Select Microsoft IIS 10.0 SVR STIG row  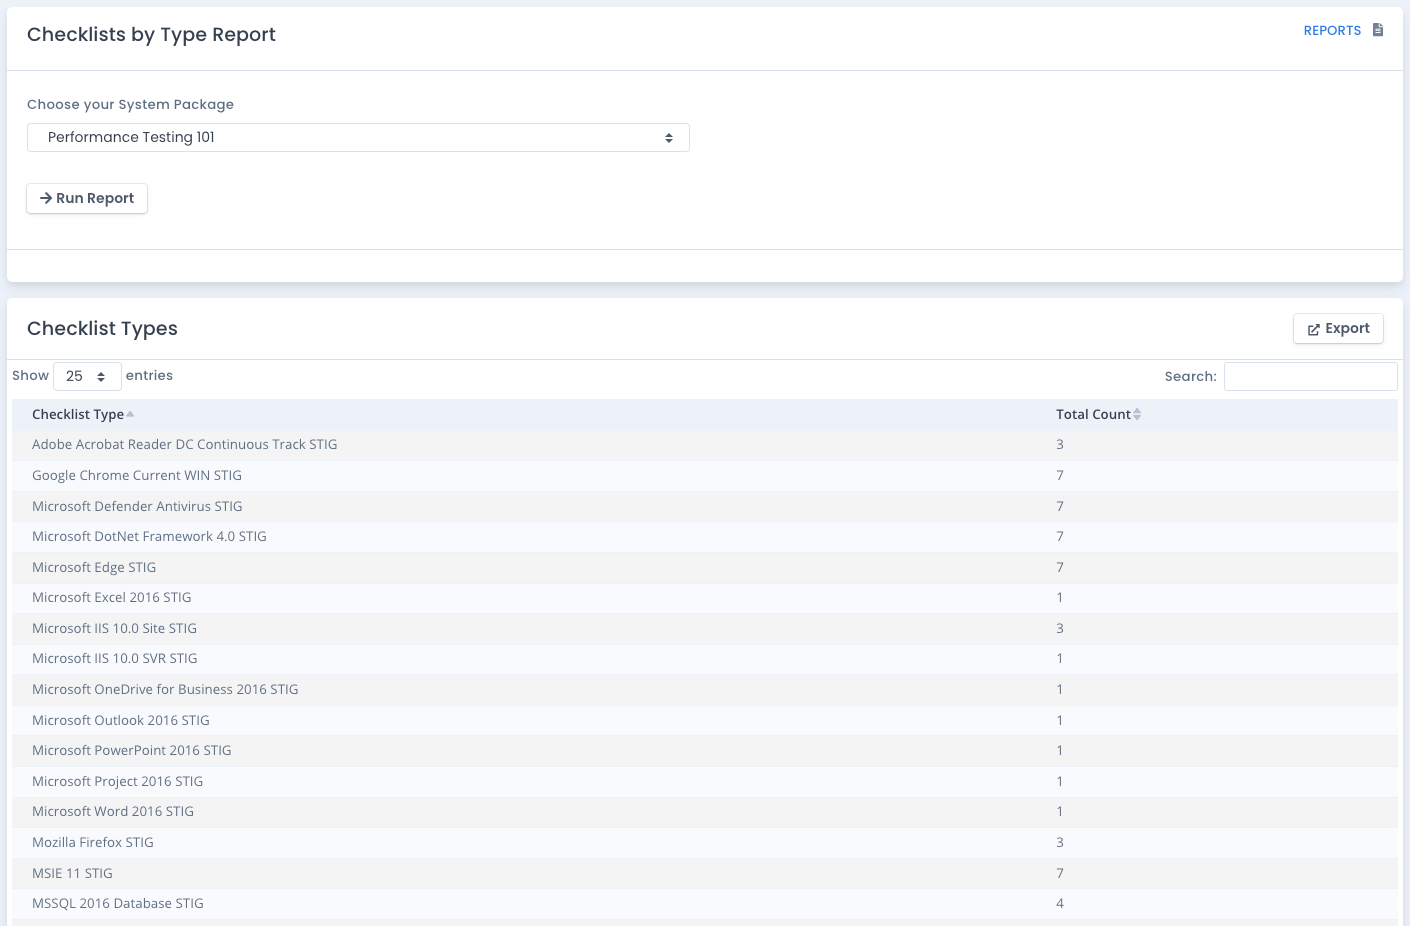click(x=705, y=659)
